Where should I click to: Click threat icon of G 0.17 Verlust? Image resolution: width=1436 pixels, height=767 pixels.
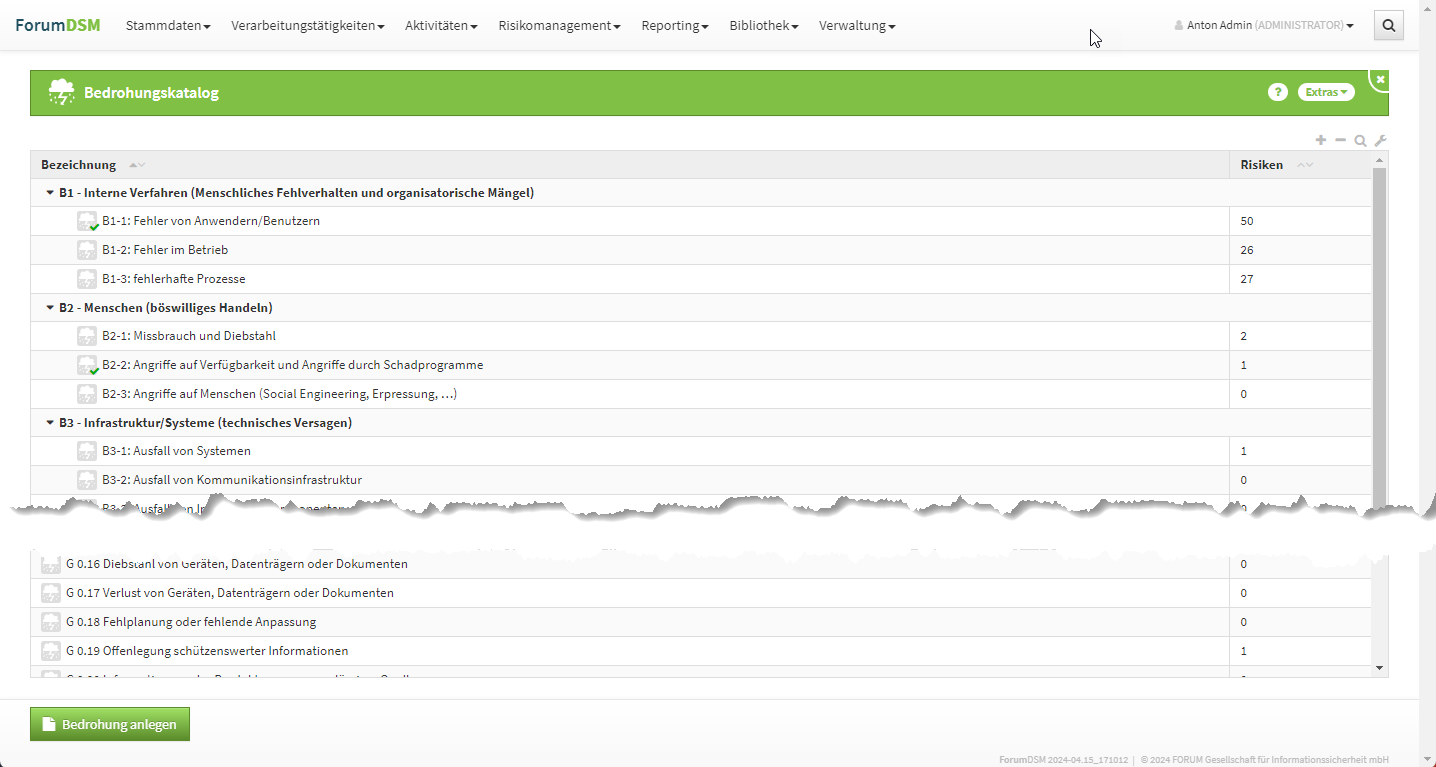(51, 593)
